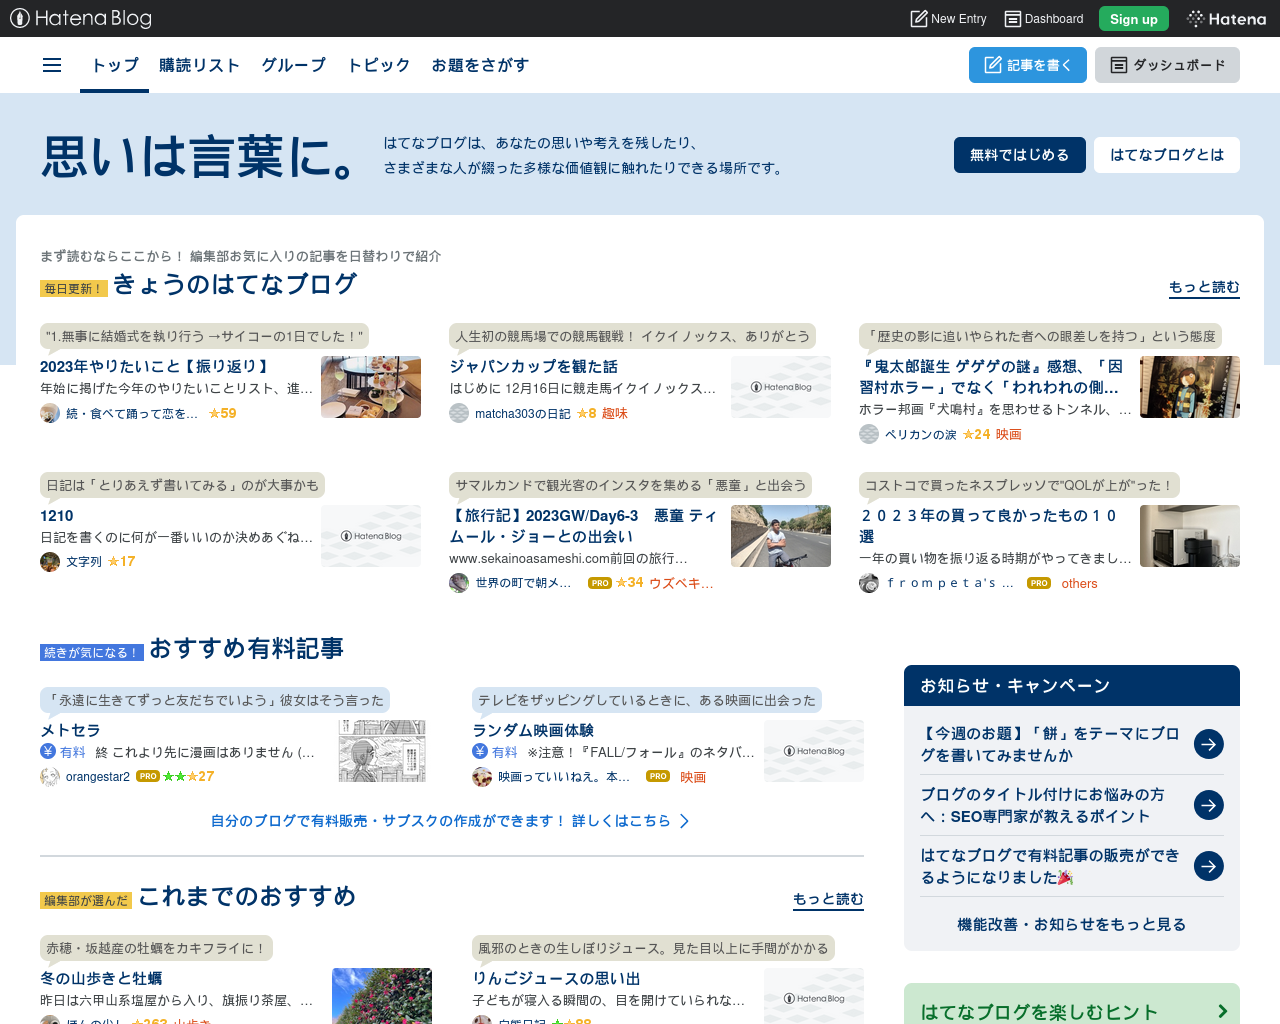Click the blue 記事を書く button
The width and height of the screenshot is (1280, 1024).
(x=1028, y=65)
